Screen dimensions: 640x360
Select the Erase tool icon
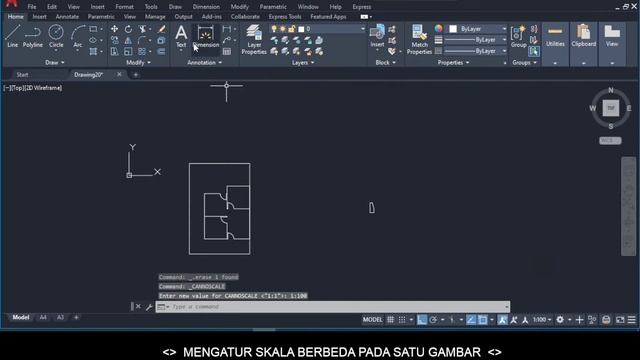coord(162,29)
